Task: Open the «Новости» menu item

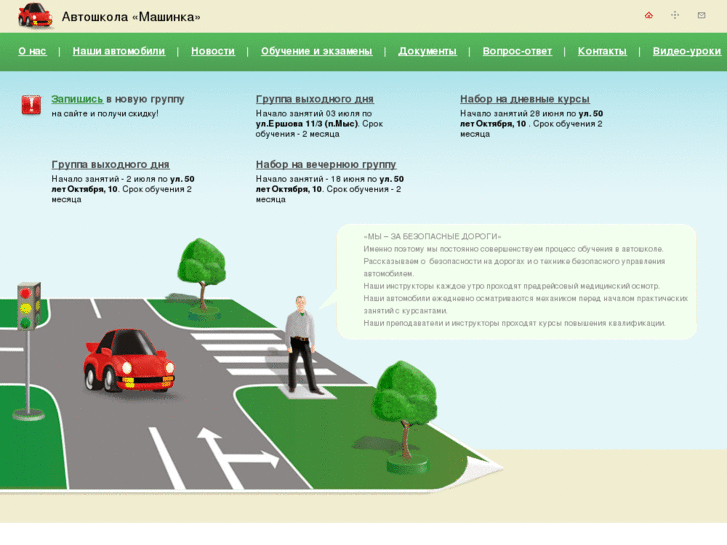Action: 213,51
